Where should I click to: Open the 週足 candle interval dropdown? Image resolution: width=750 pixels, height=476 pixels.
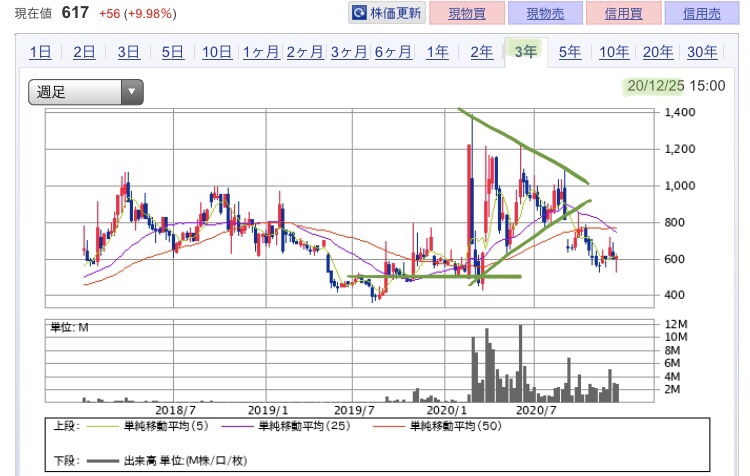point(86,92)
